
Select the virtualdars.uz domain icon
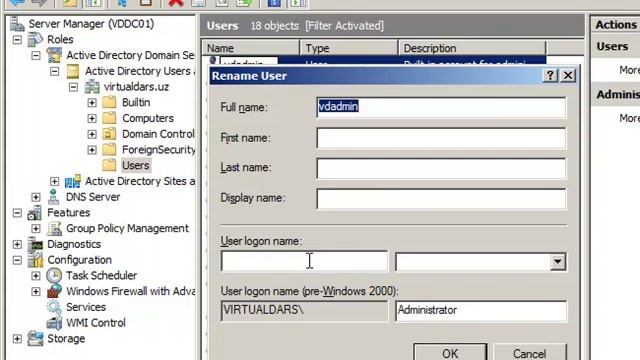click(92, 87)
